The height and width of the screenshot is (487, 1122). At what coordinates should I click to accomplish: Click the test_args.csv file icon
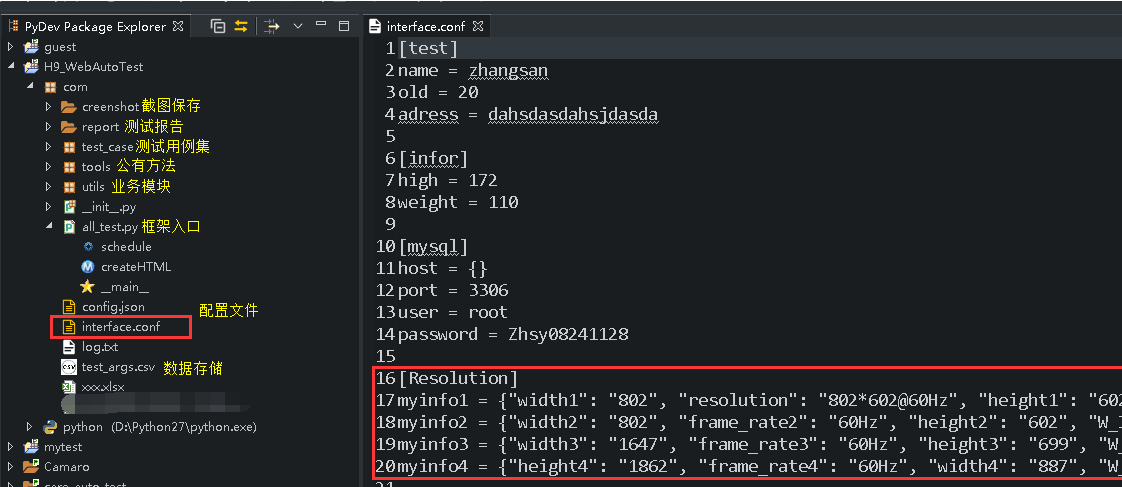pyautogui.click(x=69, y=367)
